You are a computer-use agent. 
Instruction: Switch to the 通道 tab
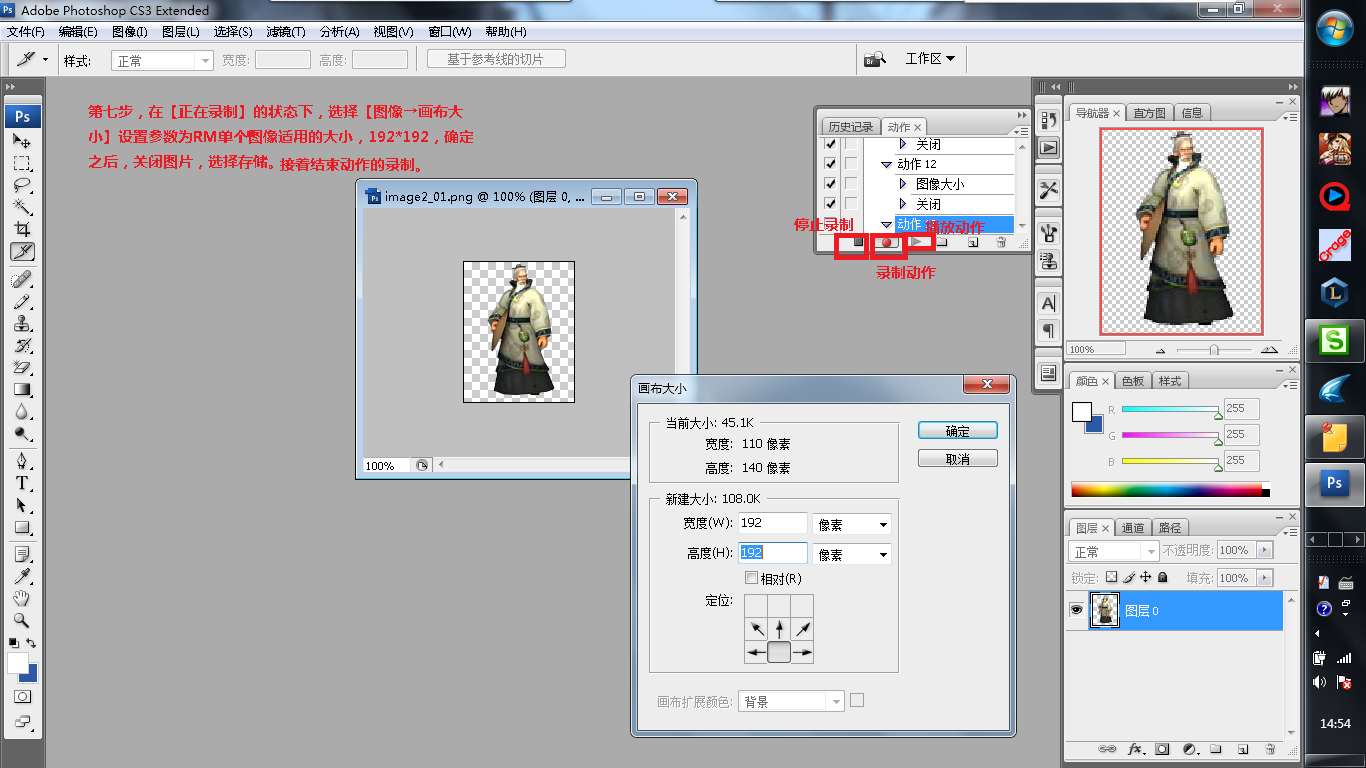(x=1132, y=527)
